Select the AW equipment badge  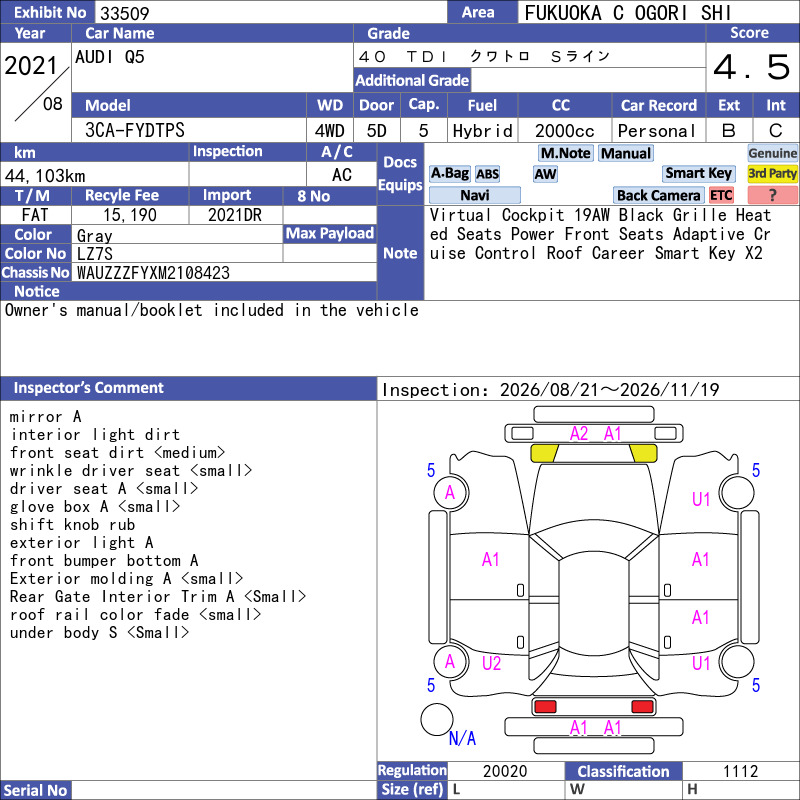(x=545, y=174)
